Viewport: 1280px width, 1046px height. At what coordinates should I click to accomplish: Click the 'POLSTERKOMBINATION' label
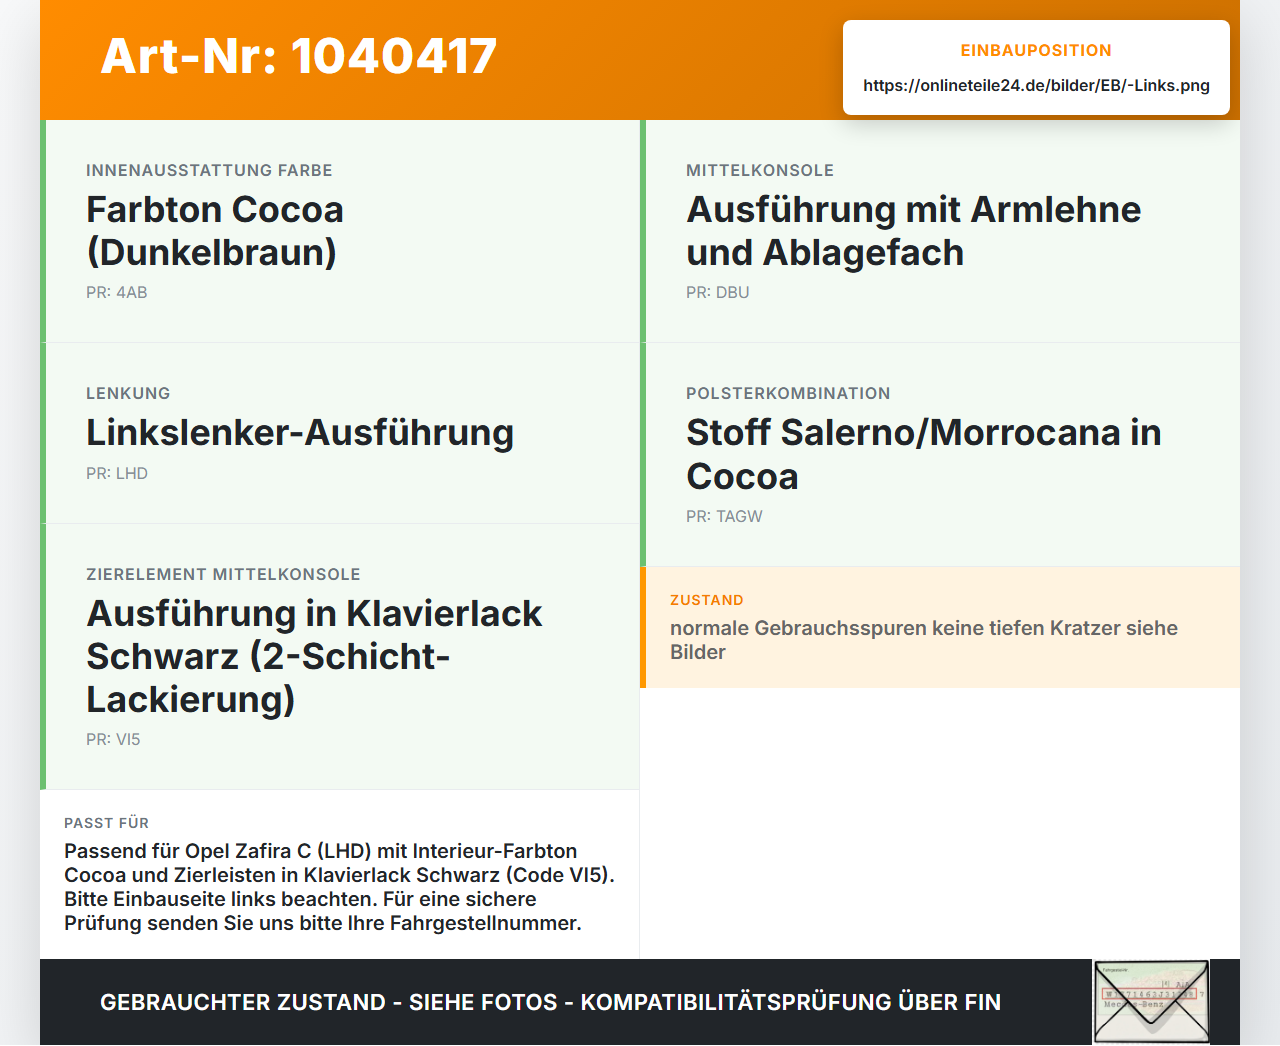coord(788,393)
